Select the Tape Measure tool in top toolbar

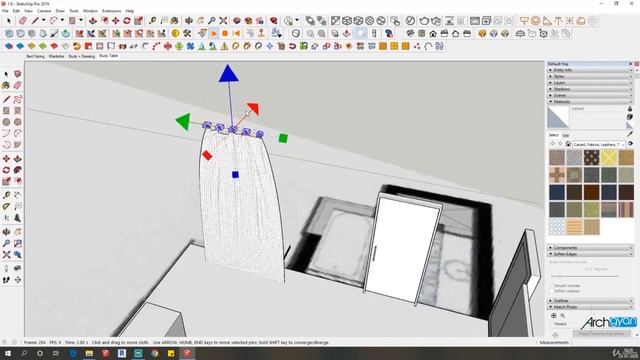[x=152, y=20]
